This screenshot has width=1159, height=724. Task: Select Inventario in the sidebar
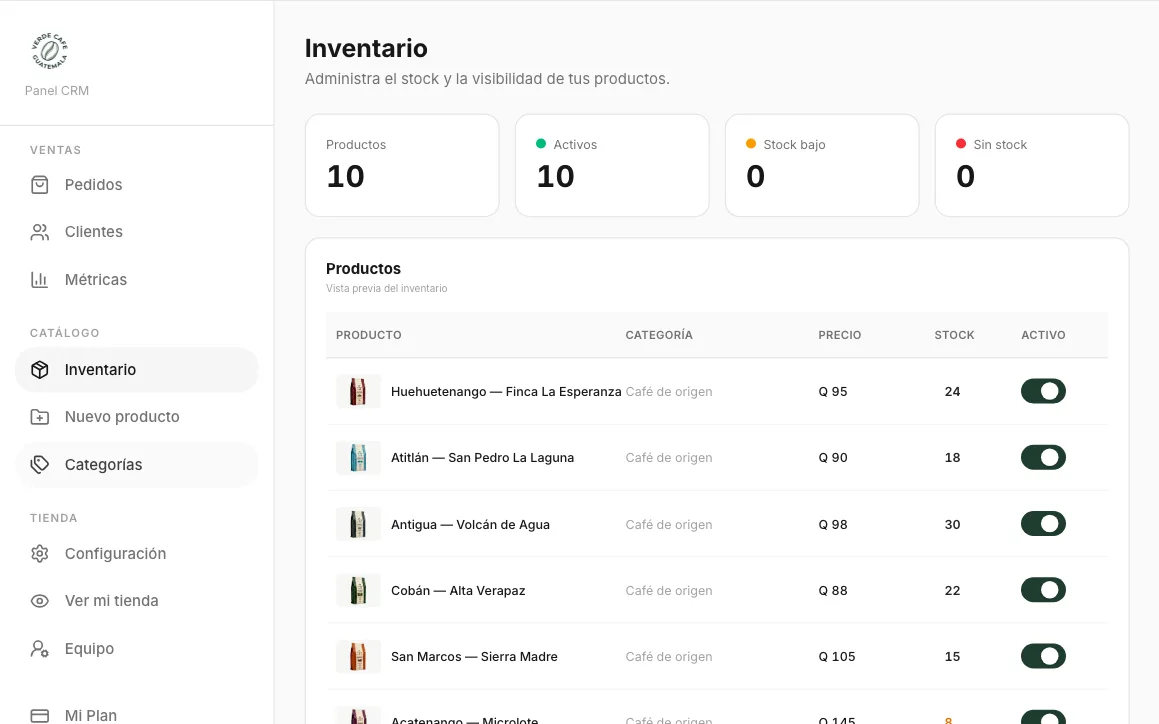pyautogui.click(x=137, y=370)
